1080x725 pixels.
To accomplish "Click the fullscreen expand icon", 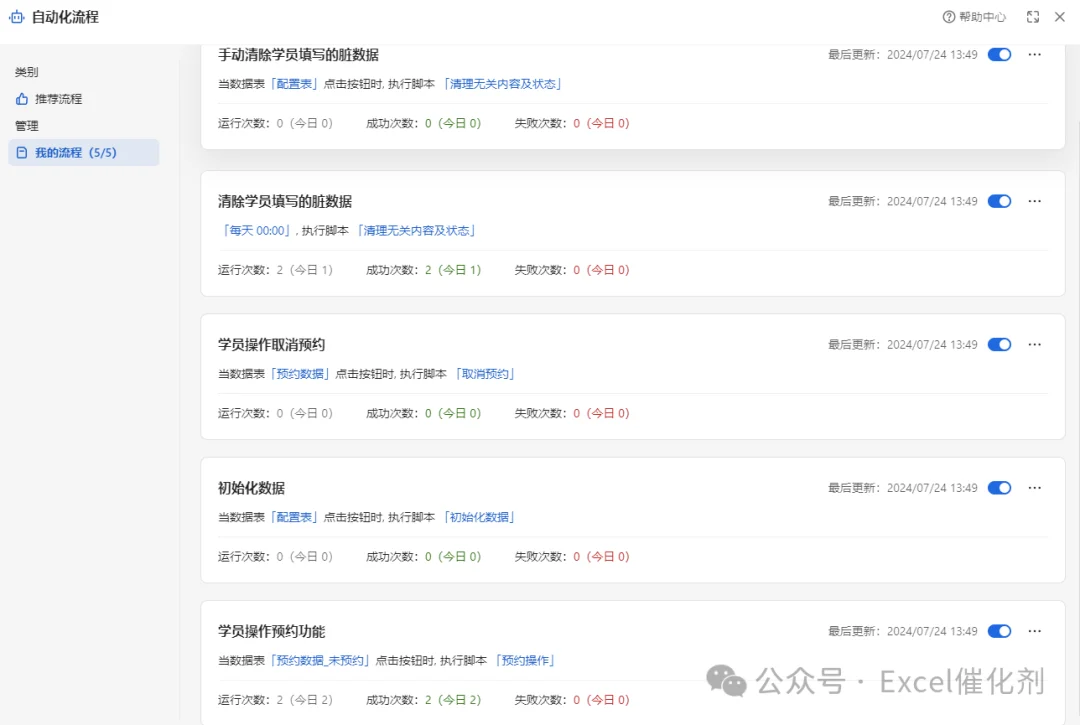I will tap(1032, 17).
